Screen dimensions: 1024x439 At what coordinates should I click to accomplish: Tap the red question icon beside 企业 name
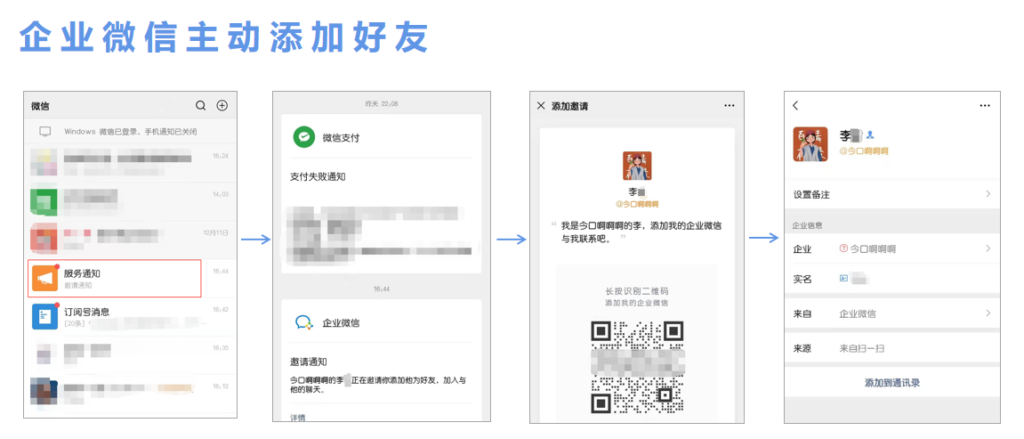pyautogui.click(x=843, y=249)
